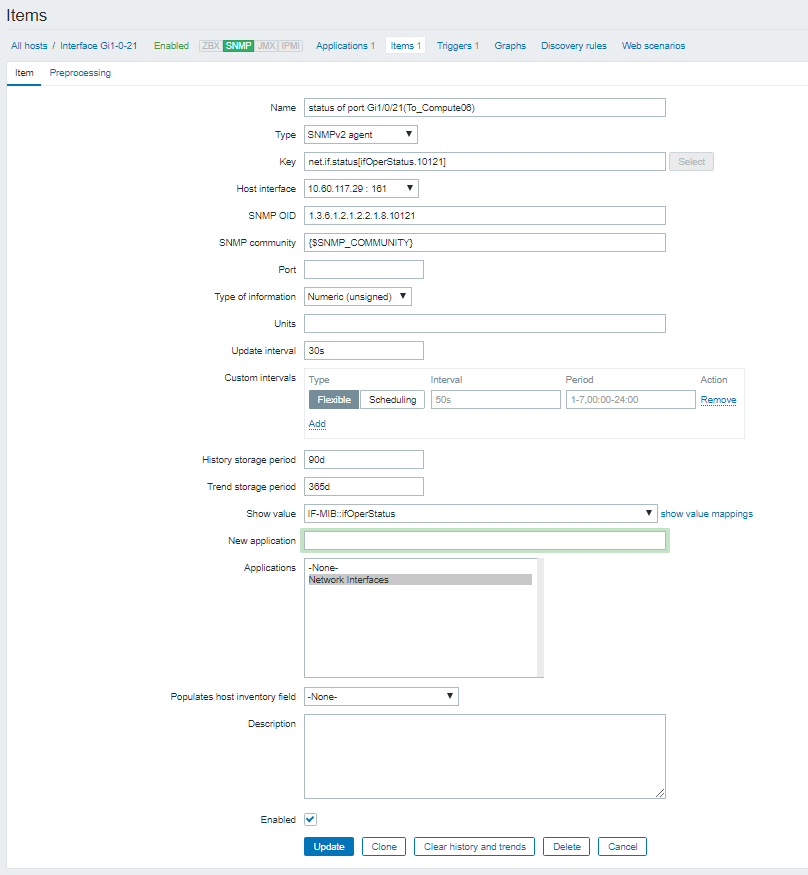The image size is (808, 875).
Task: Click the IPMI availability badge
Action: click(289, 46)
